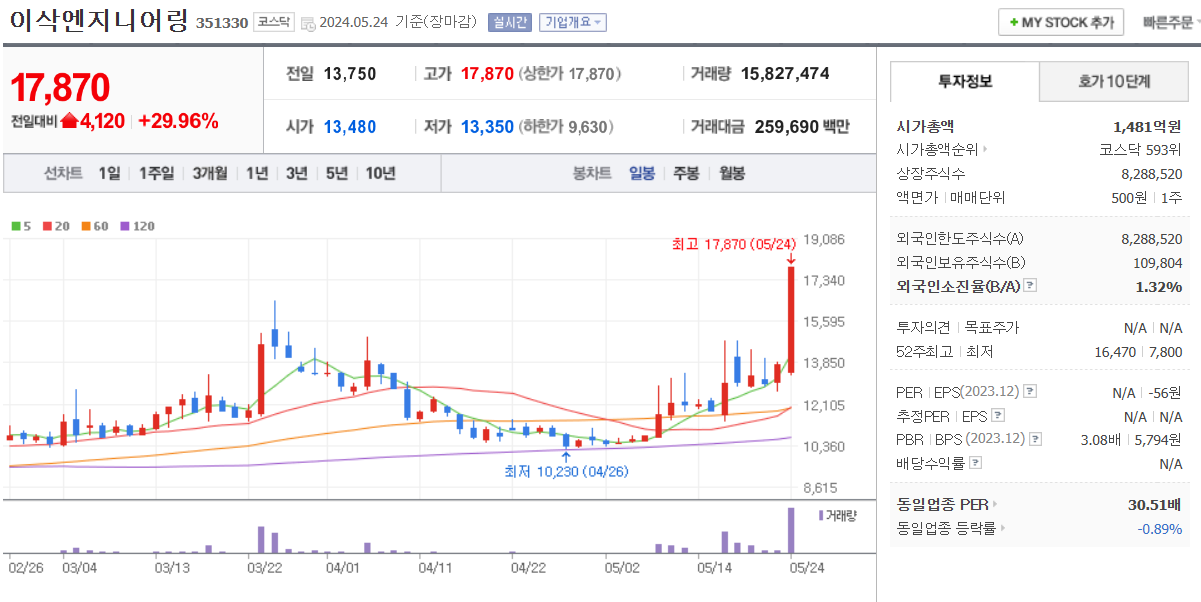Click 외국인소진율 value 1.32%
This screenshot has width=1201, height=602.
(1159, 286)
